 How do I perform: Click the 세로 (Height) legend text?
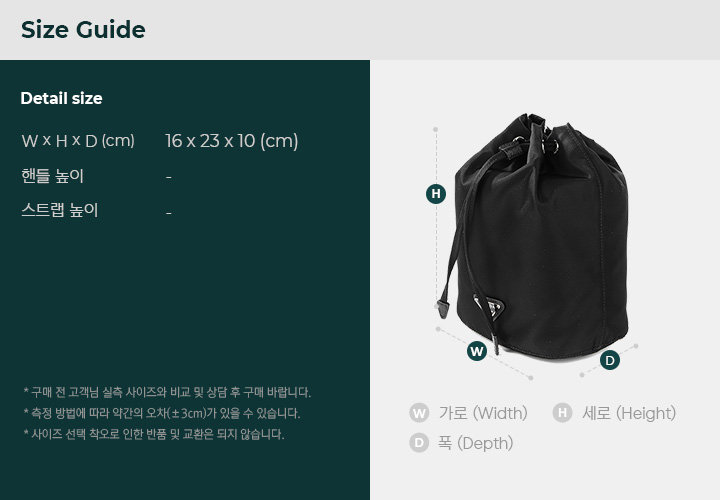tap(629, 413)
